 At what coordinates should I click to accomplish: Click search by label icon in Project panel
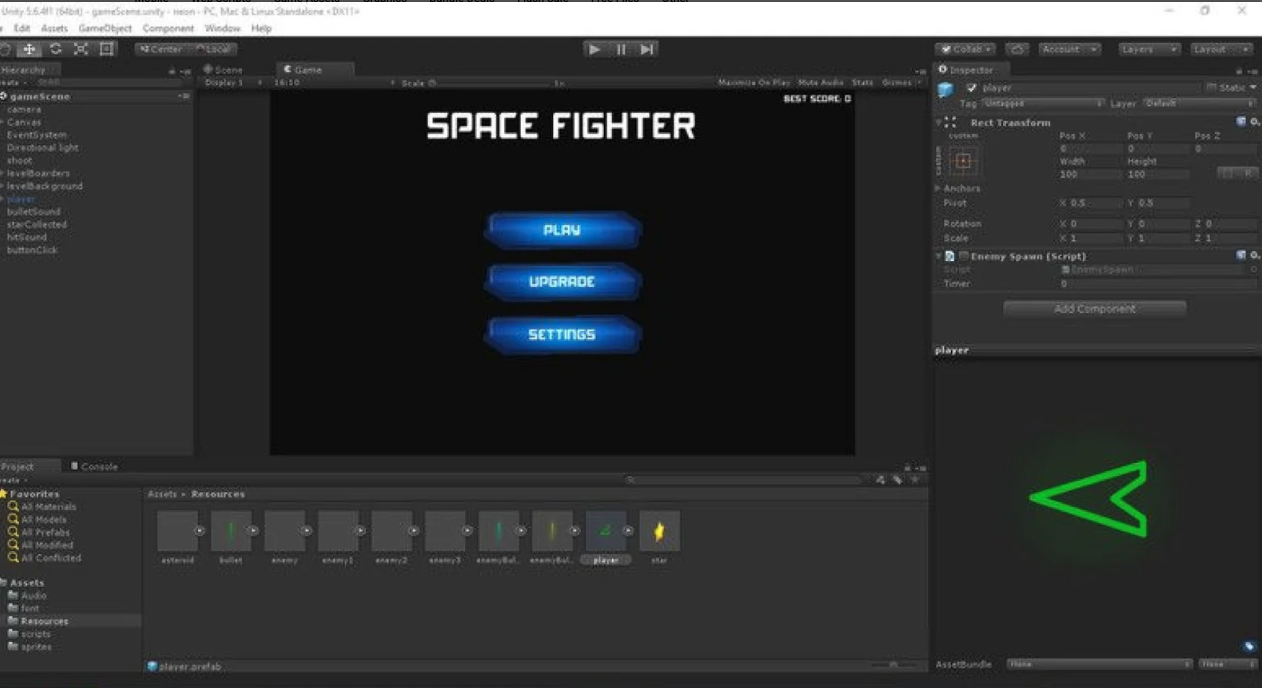(x=897, y=480)
